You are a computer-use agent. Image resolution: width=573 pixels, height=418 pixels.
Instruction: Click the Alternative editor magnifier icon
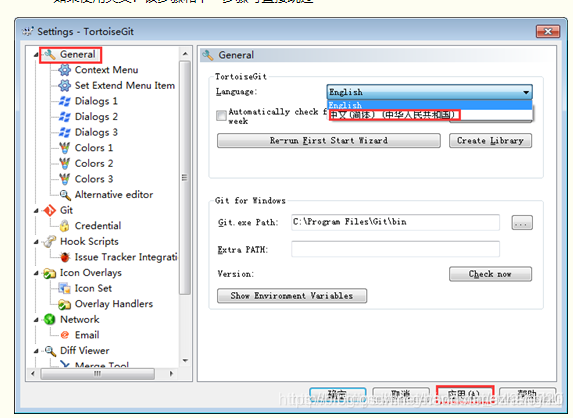coord(65,195)
